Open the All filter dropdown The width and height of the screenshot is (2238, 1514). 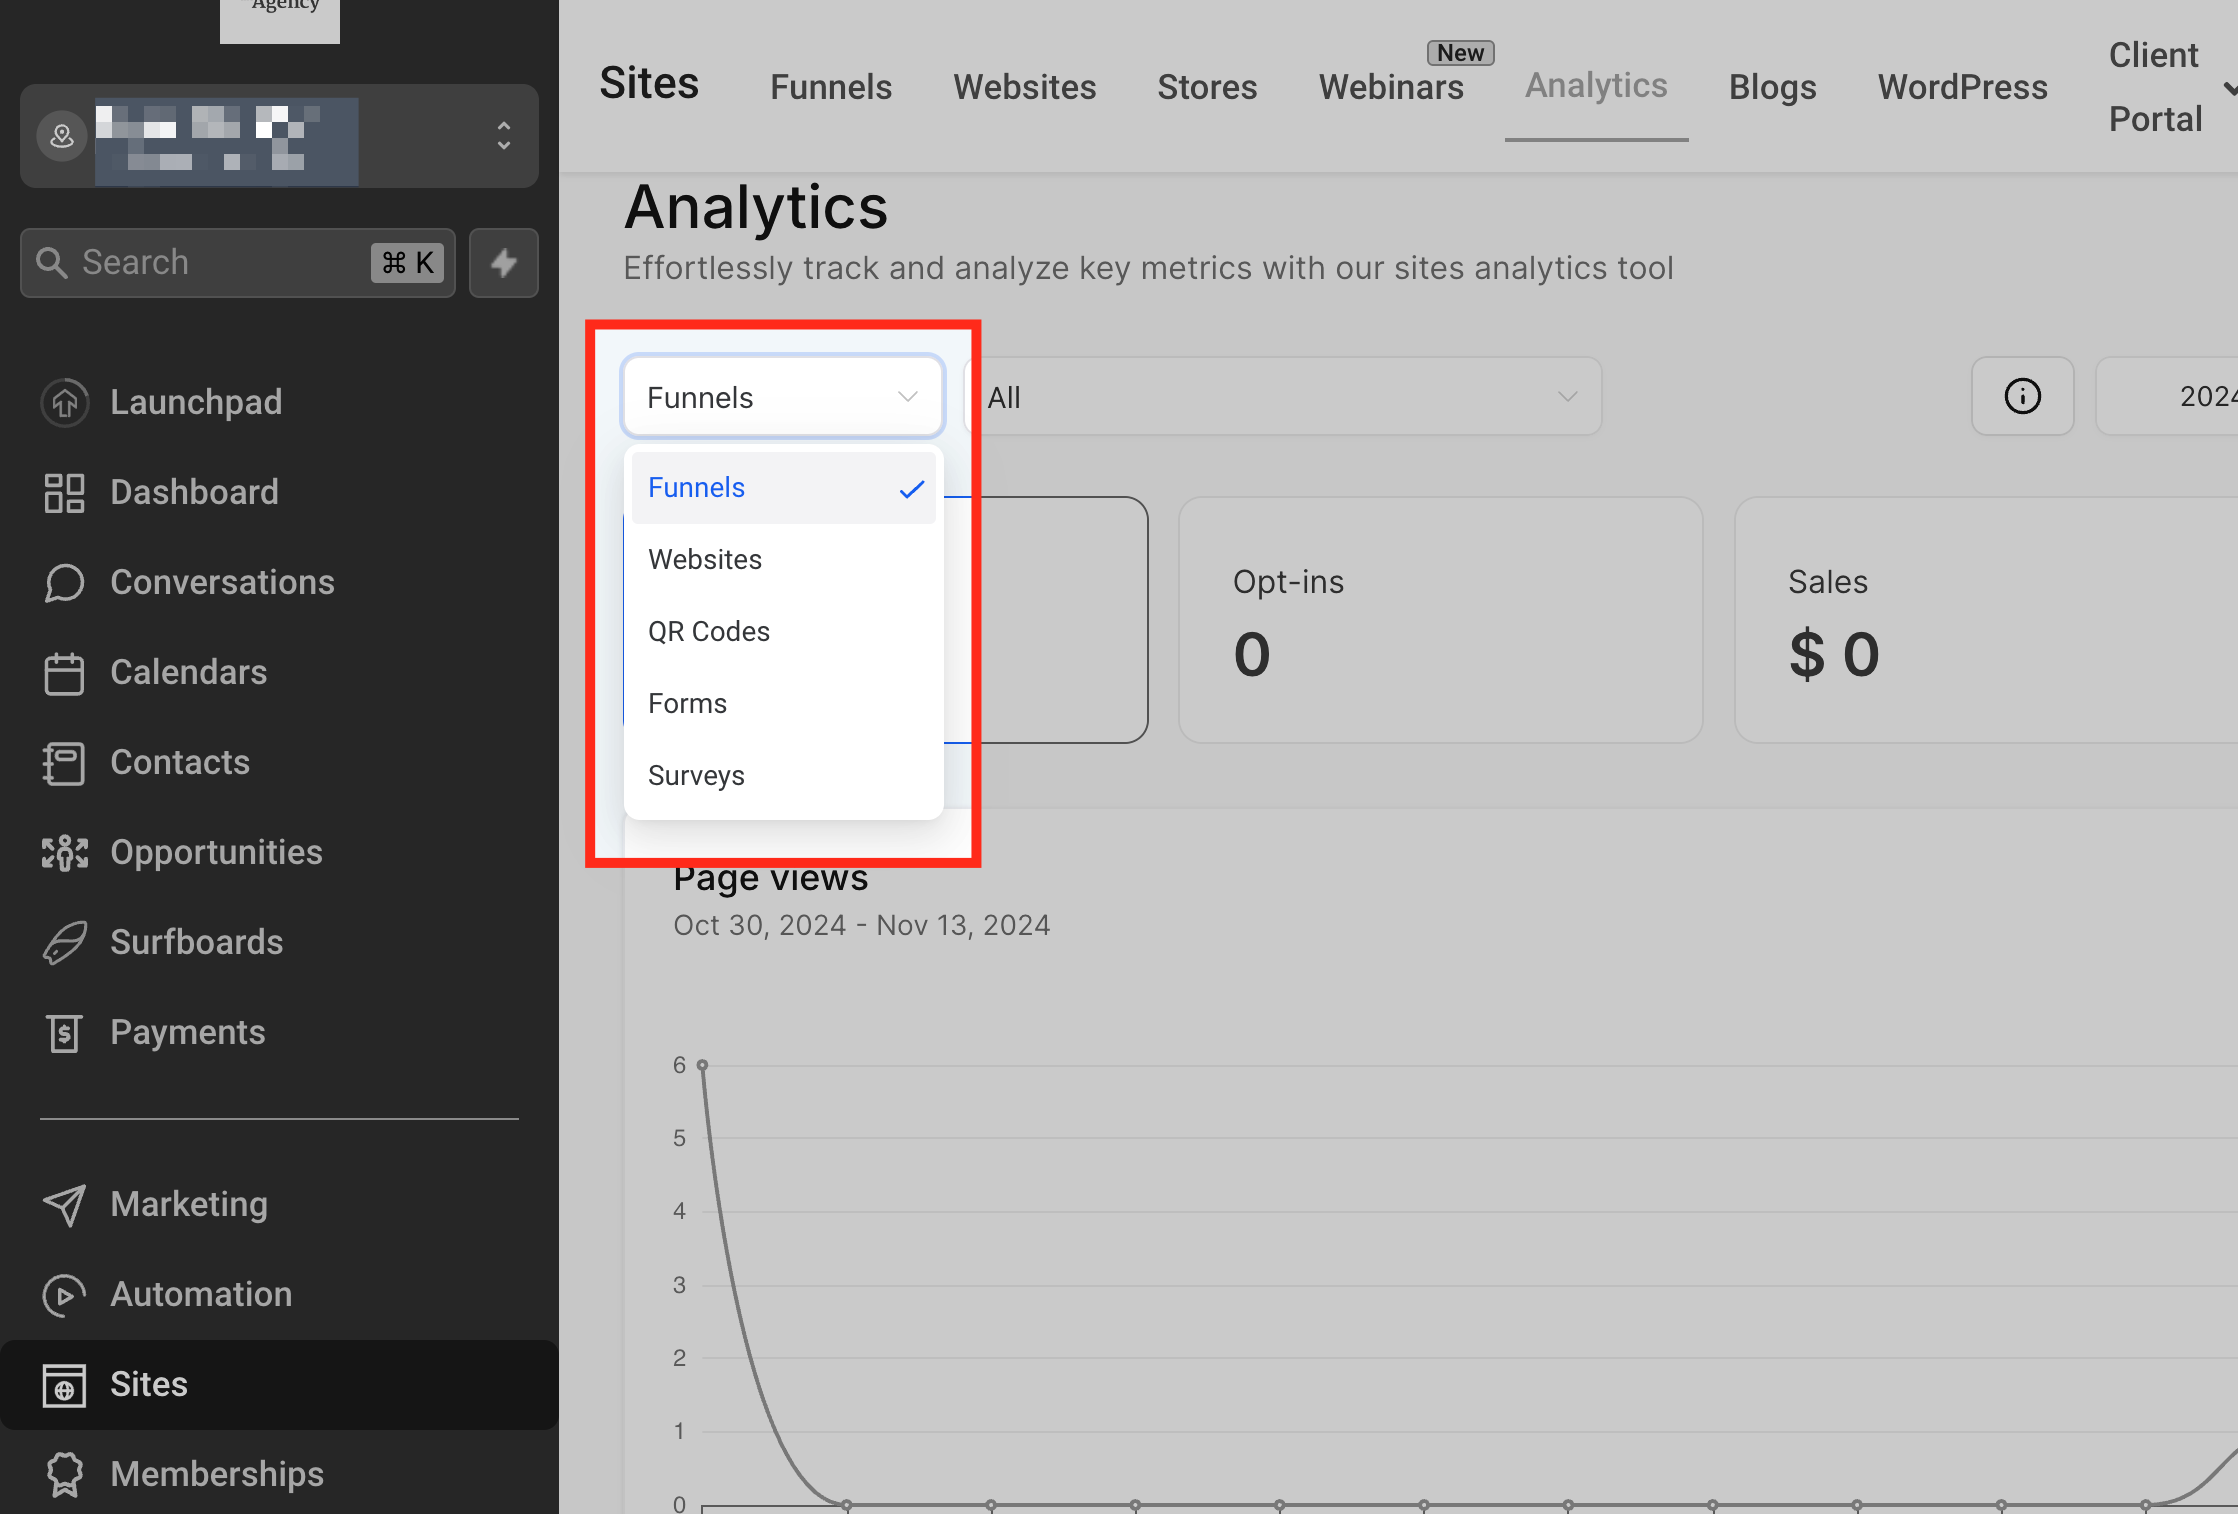click(1283, 397)
